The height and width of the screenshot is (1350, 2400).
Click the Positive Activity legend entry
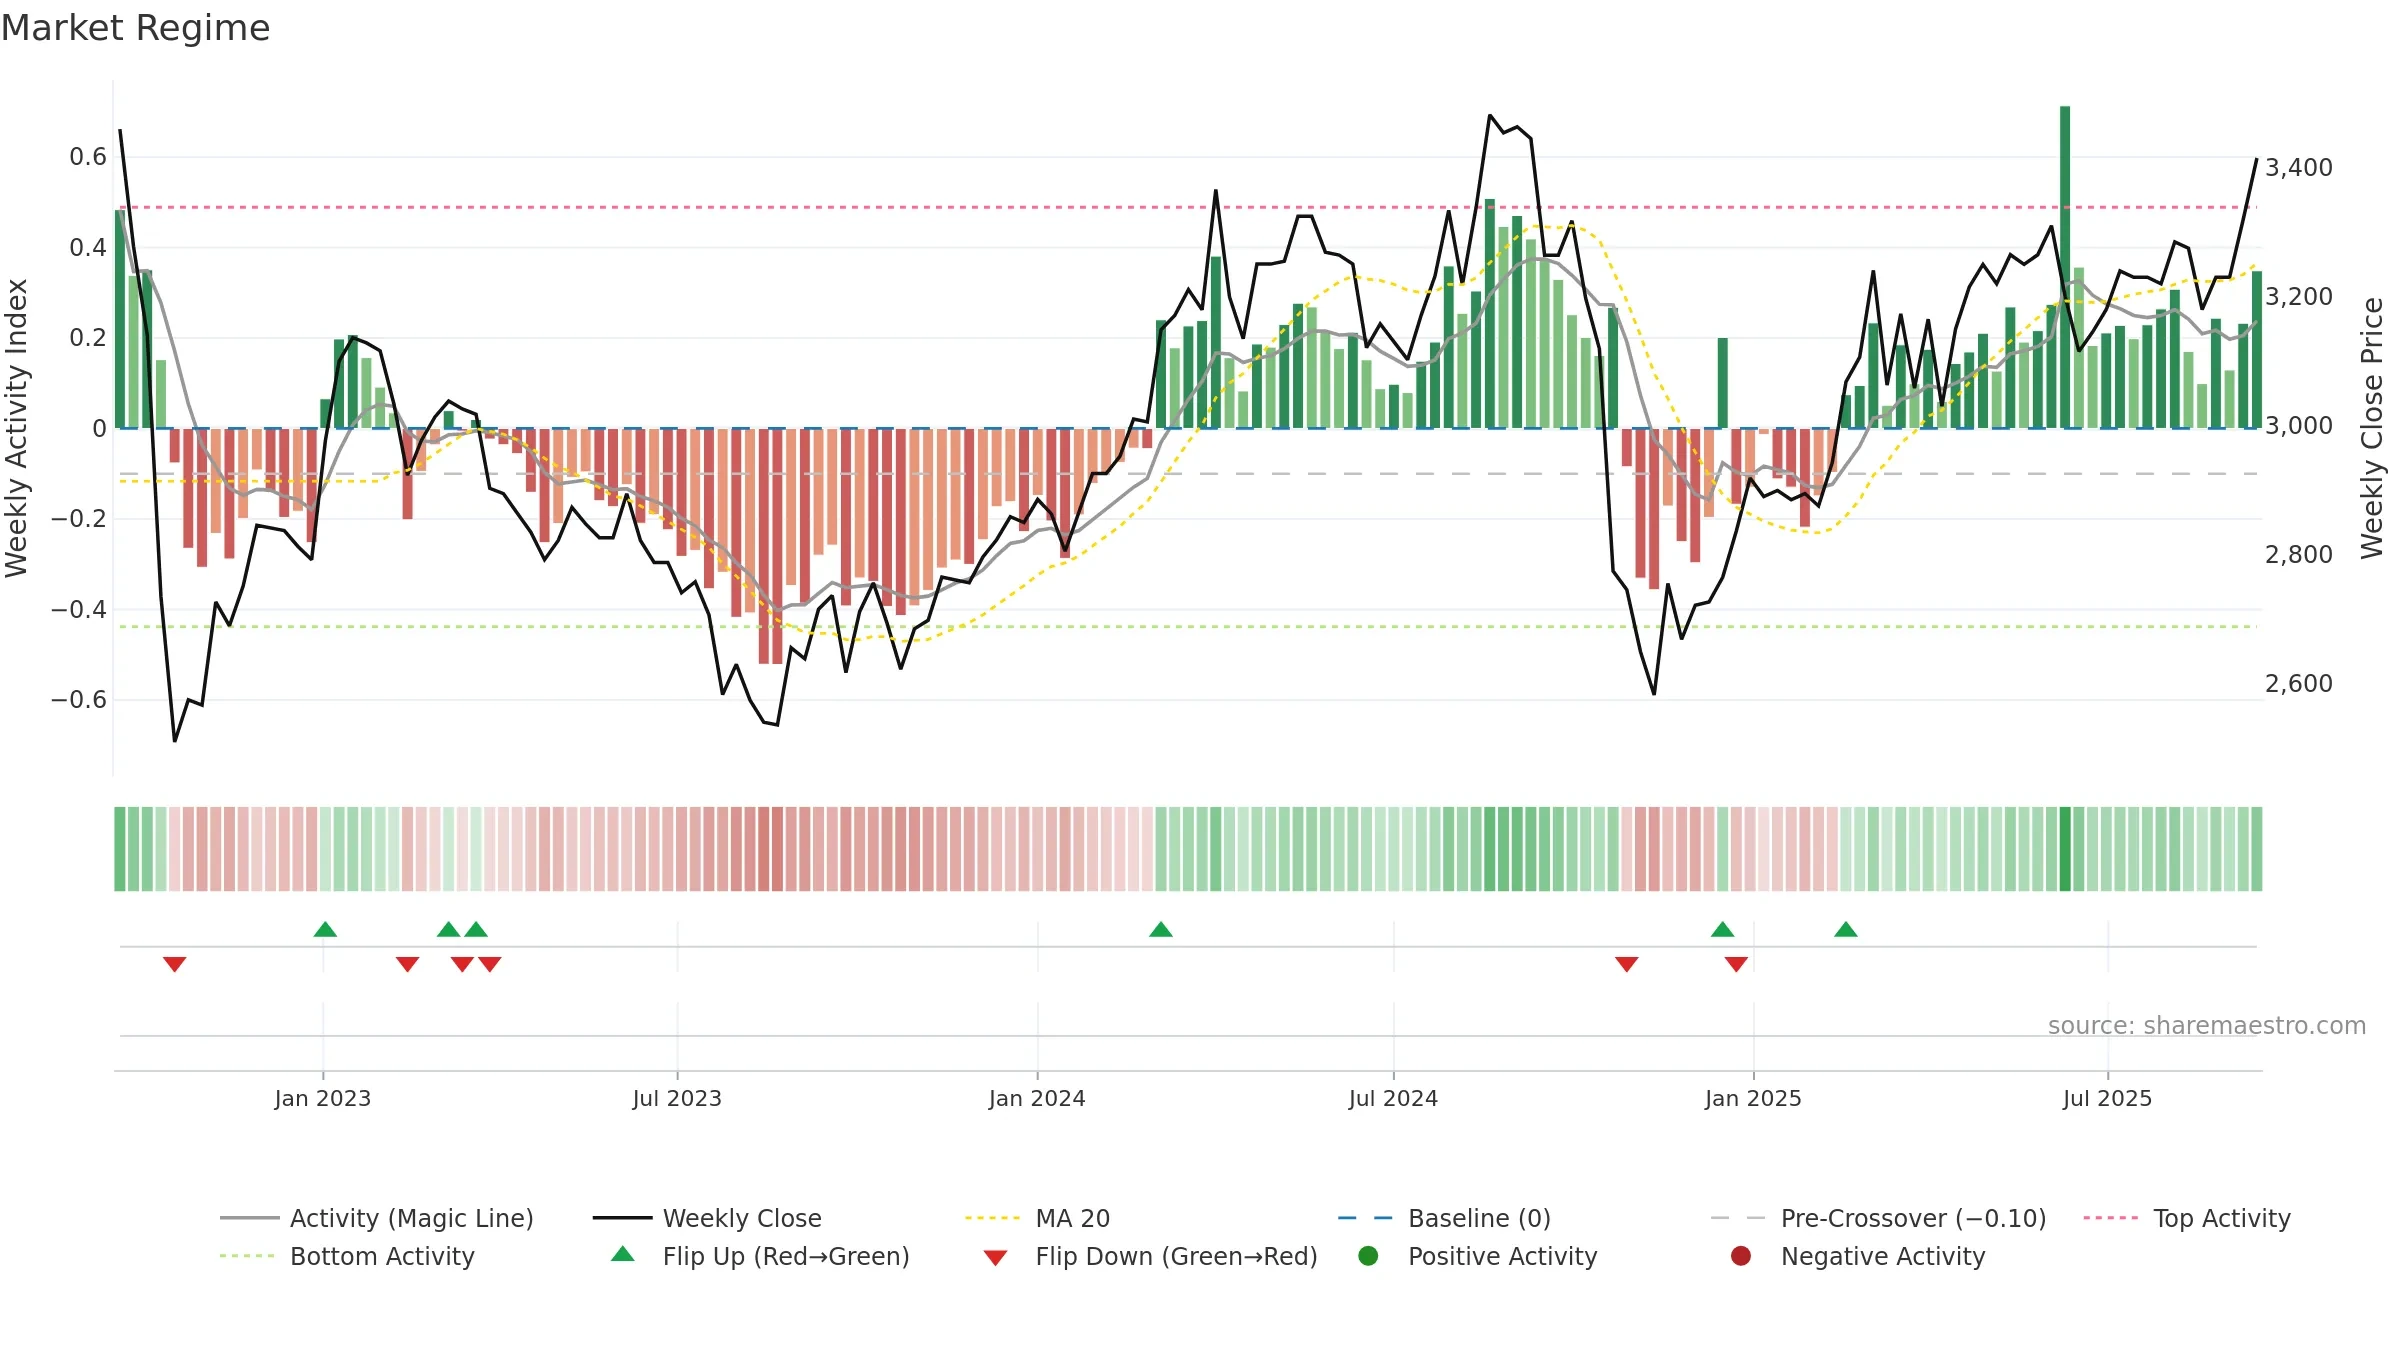1477,1256
